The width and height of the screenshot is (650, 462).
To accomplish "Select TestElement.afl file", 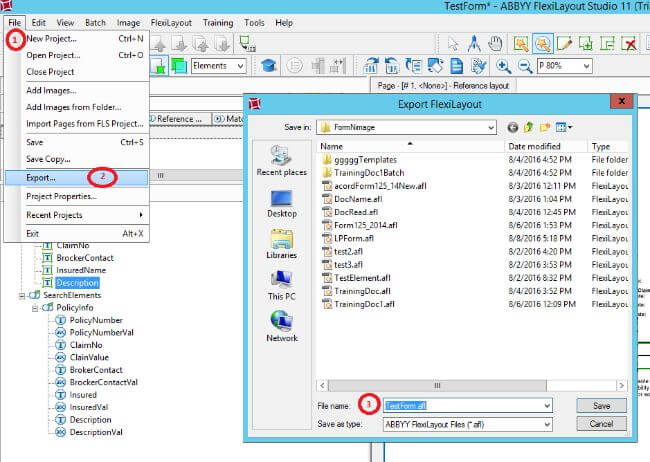I will click(357, 278).
